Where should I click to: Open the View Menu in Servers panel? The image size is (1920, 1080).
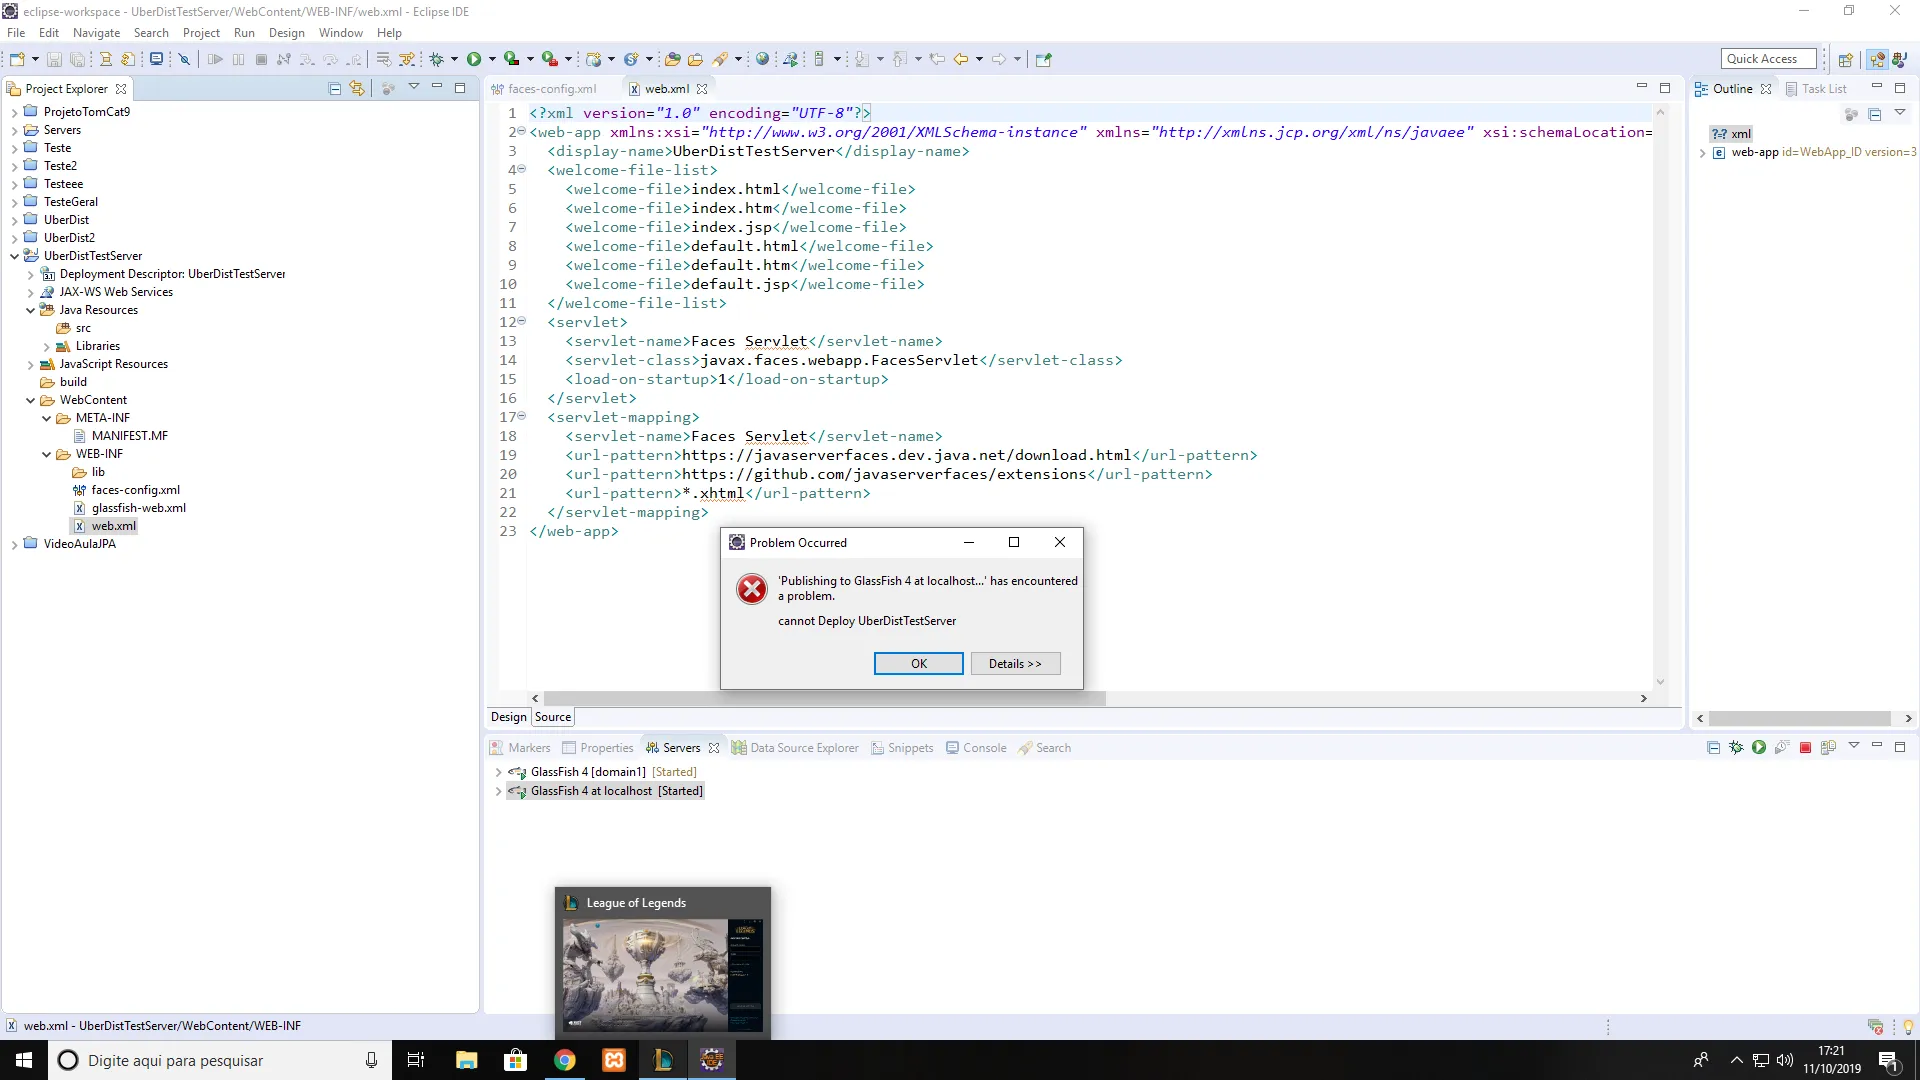click(1853, 746)
